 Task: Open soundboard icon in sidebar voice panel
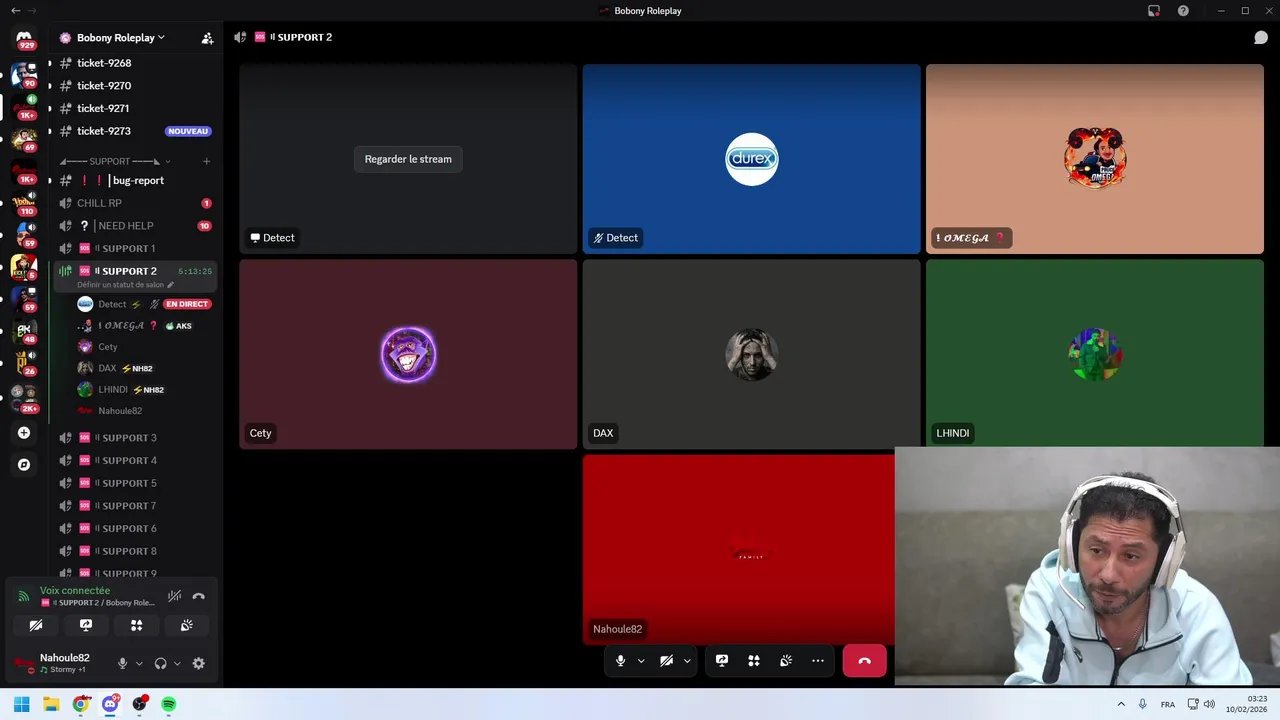coord(187,625)
